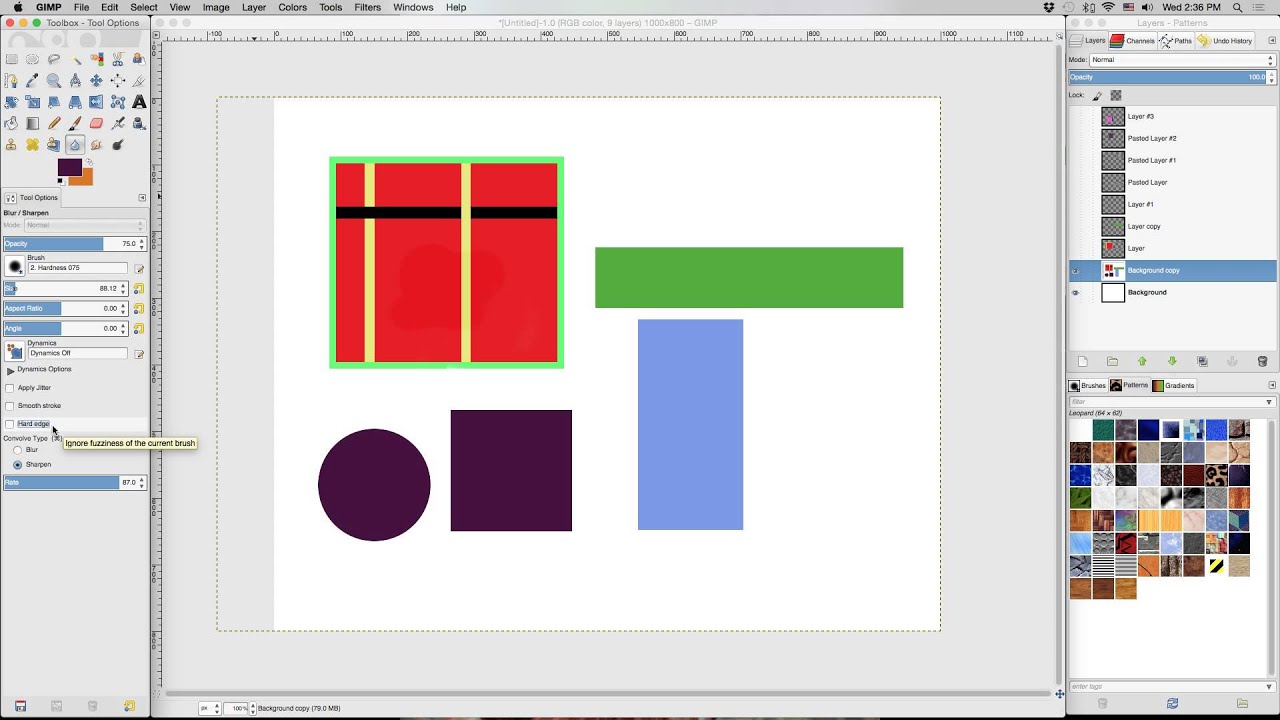Select the Text tool
Viewport: 1280px width, 720px height.
139,102
